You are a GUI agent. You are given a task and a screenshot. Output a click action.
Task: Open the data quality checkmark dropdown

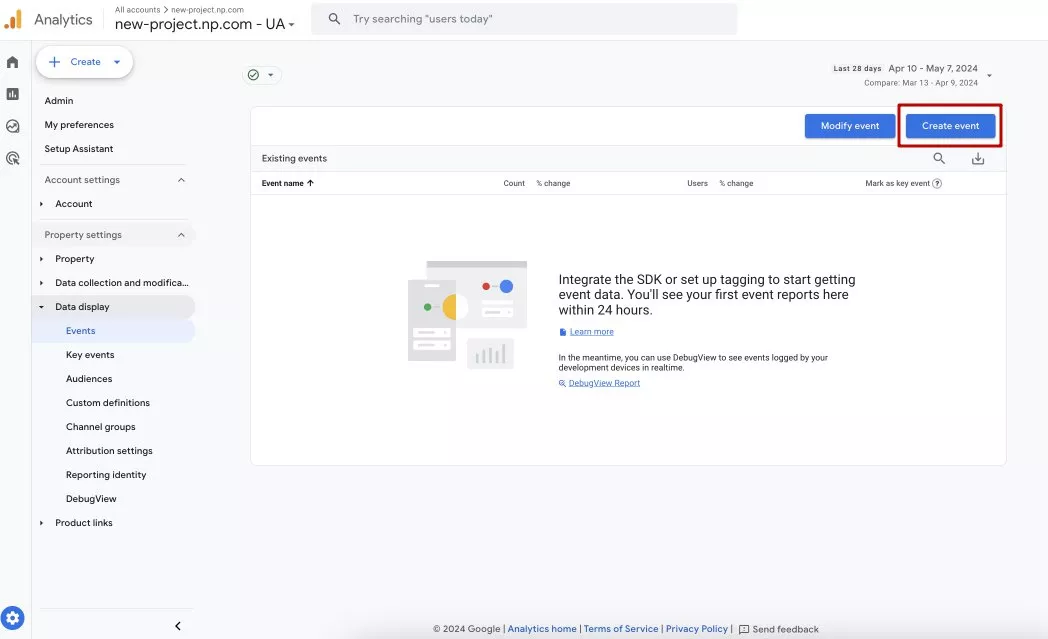(261, 75)
